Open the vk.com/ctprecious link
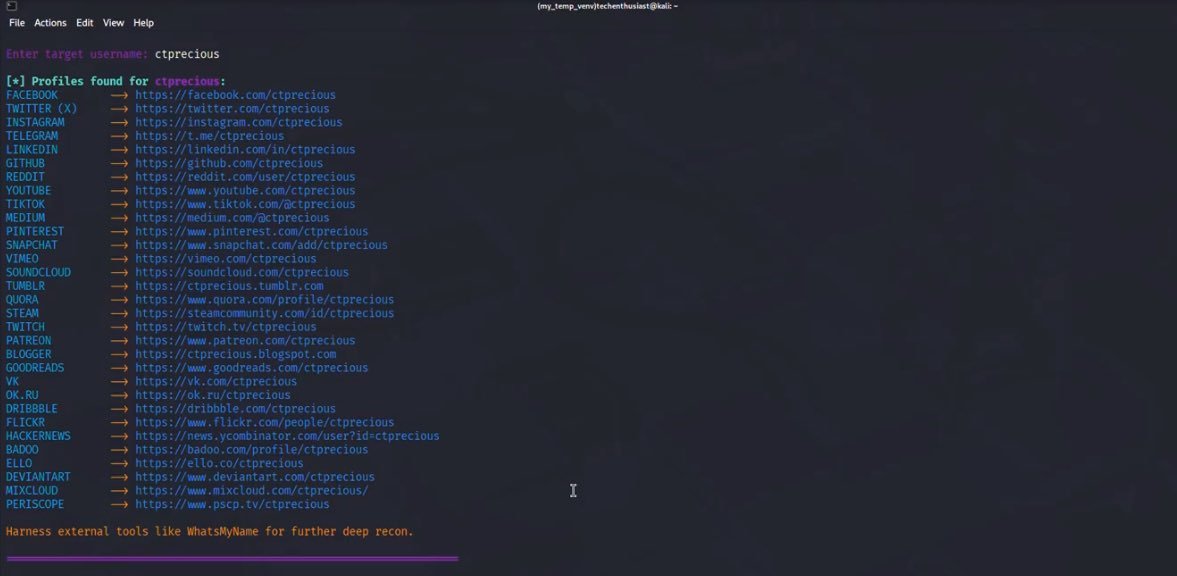The width and height of the screenshot is (1177, 576). [x=216, y=381]
